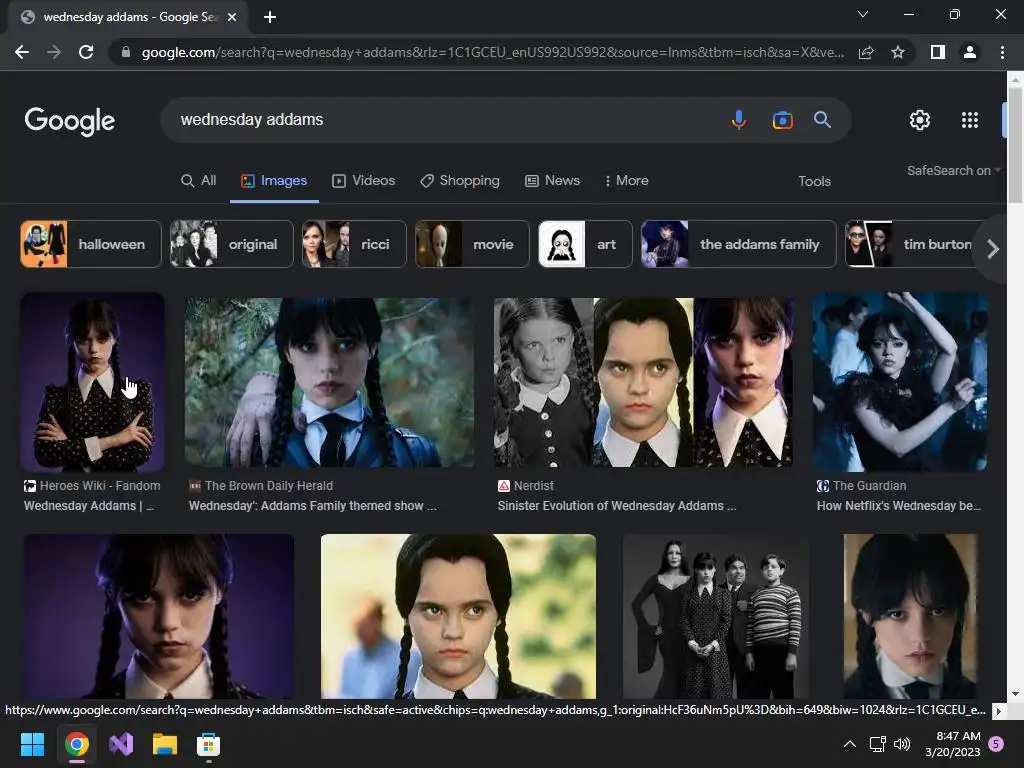1024x768 pixels.
Task: Select the Images tab
Action: [274, 181]
